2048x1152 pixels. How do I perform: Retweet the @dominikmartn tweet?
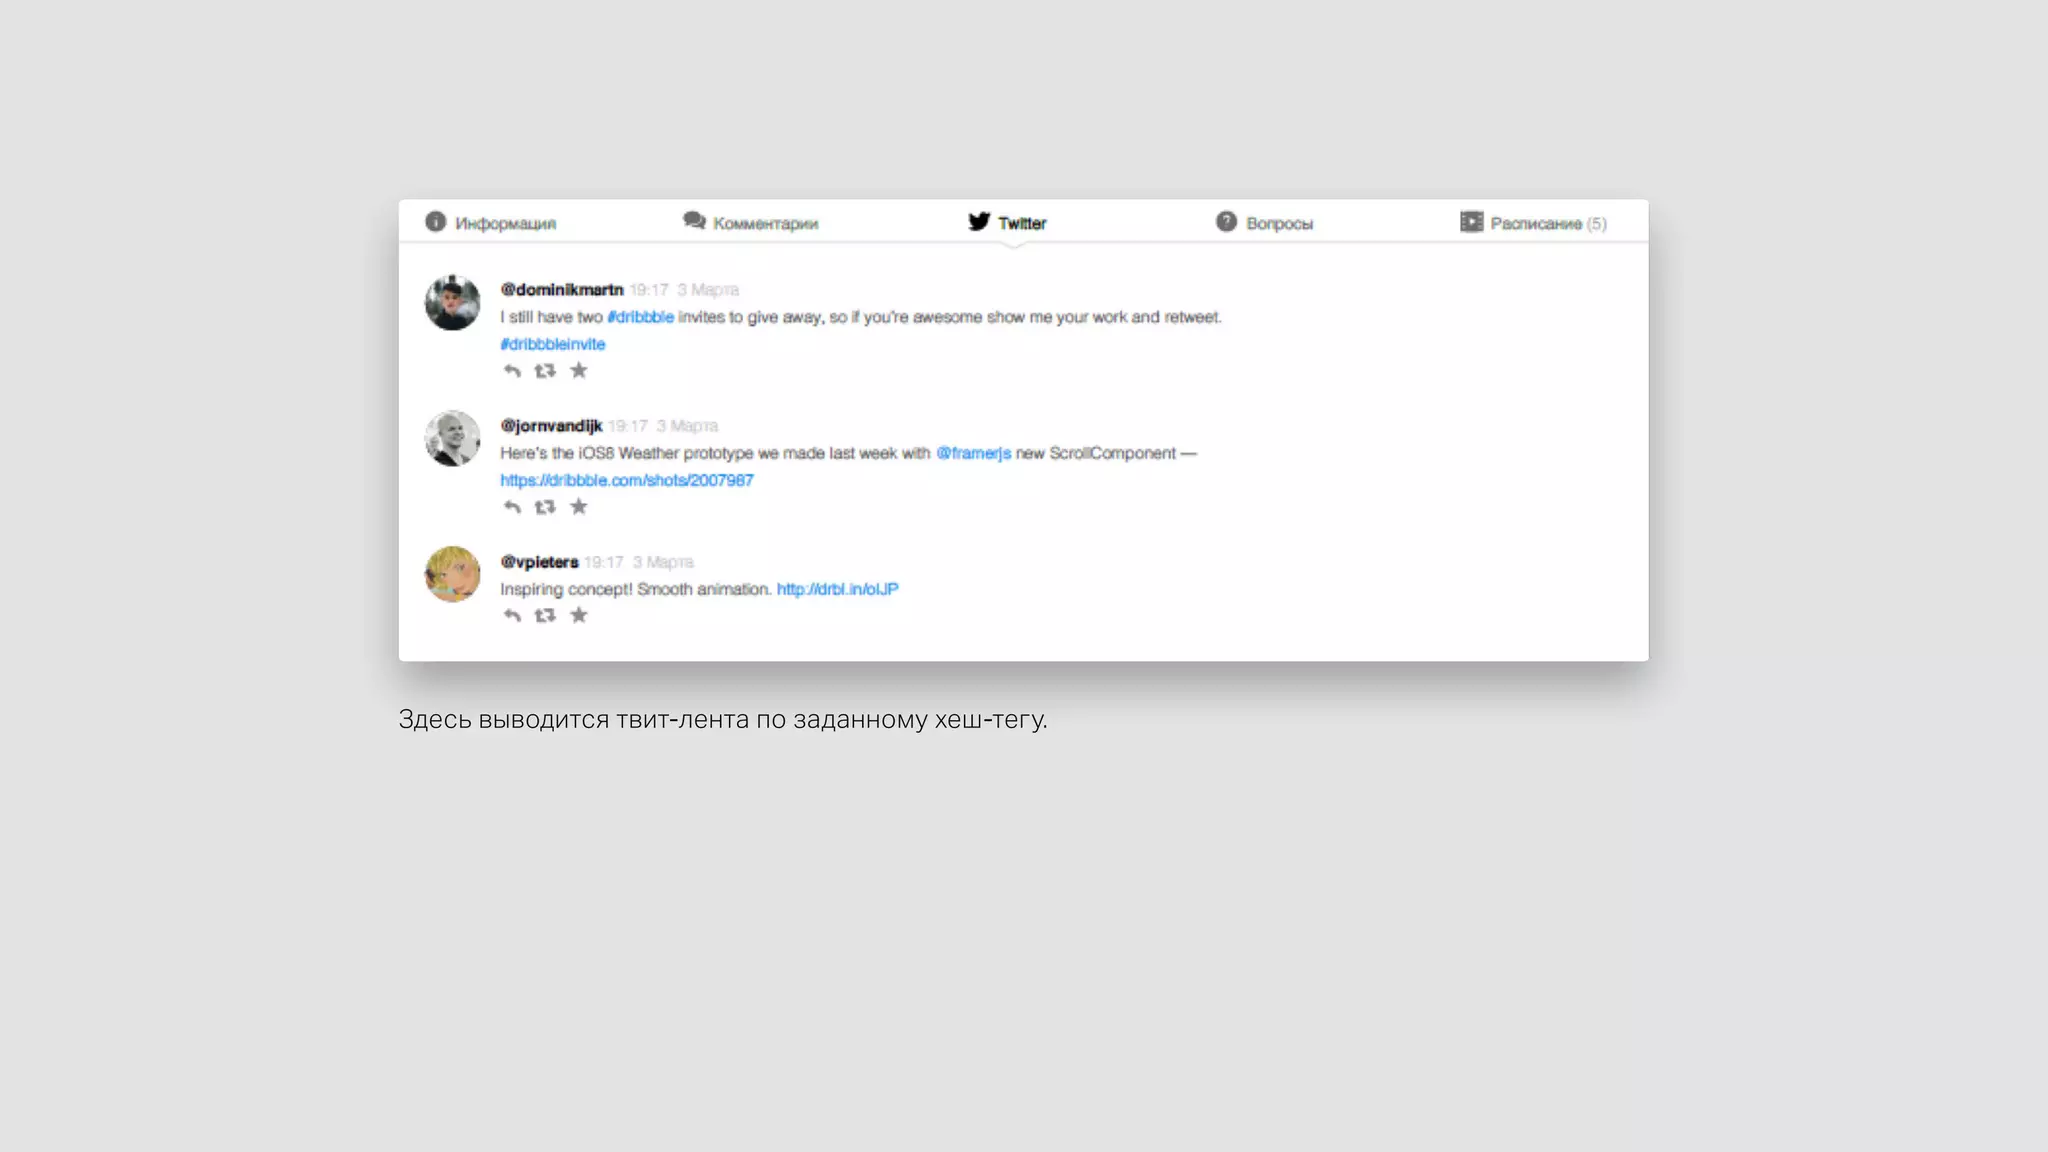coord(545,371)
